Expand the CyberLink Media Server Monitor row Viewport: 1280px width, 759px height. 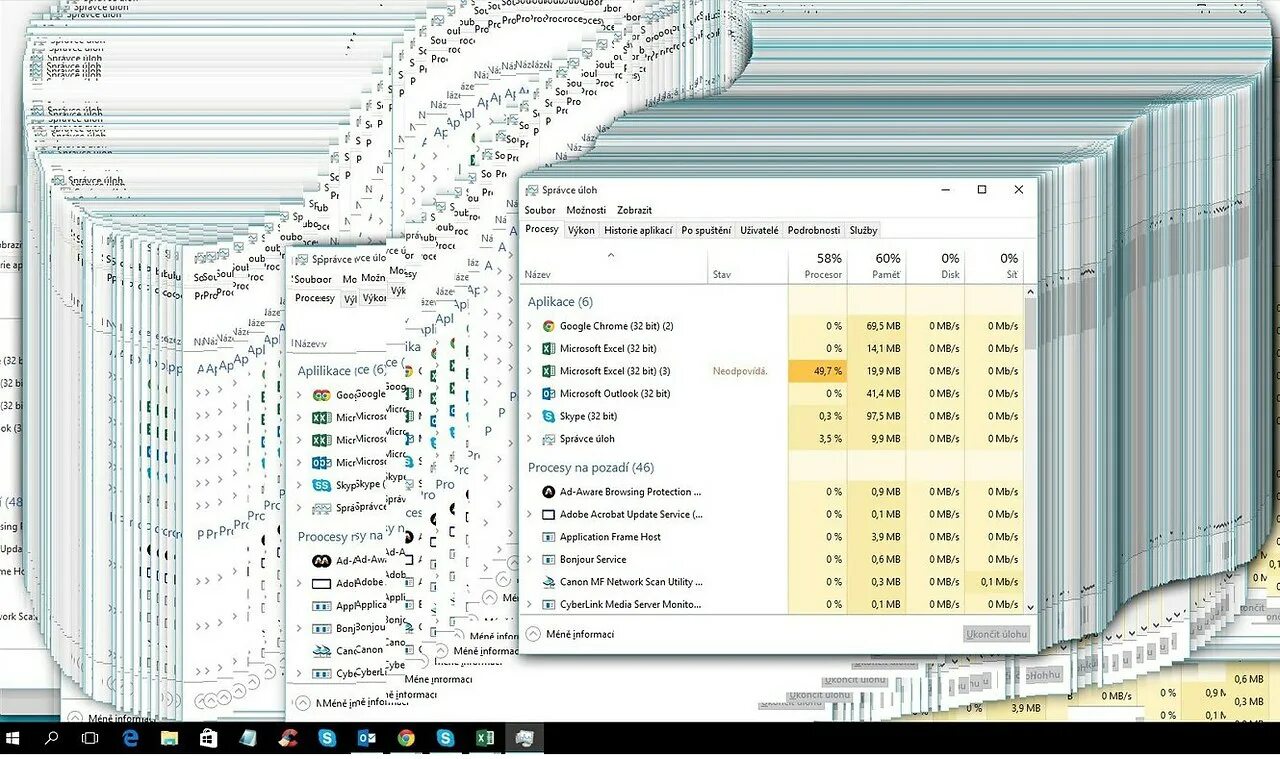coord(530,604)
